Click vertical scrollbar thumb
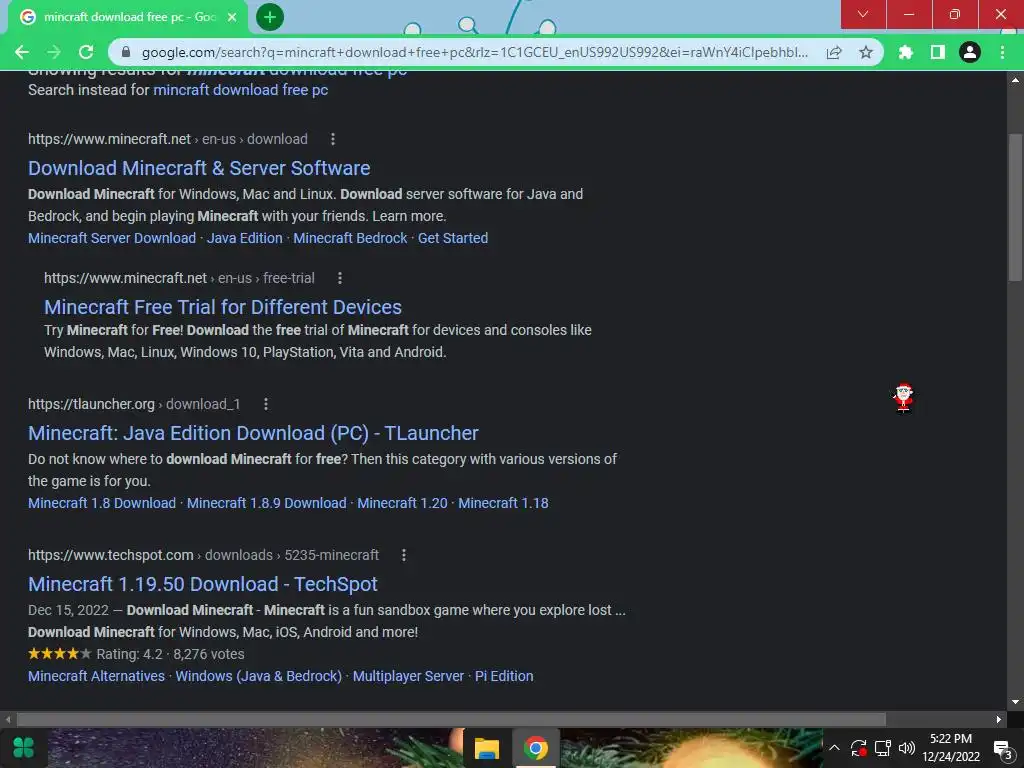Screen dimensions: 1024x768 click(1015, 208)
